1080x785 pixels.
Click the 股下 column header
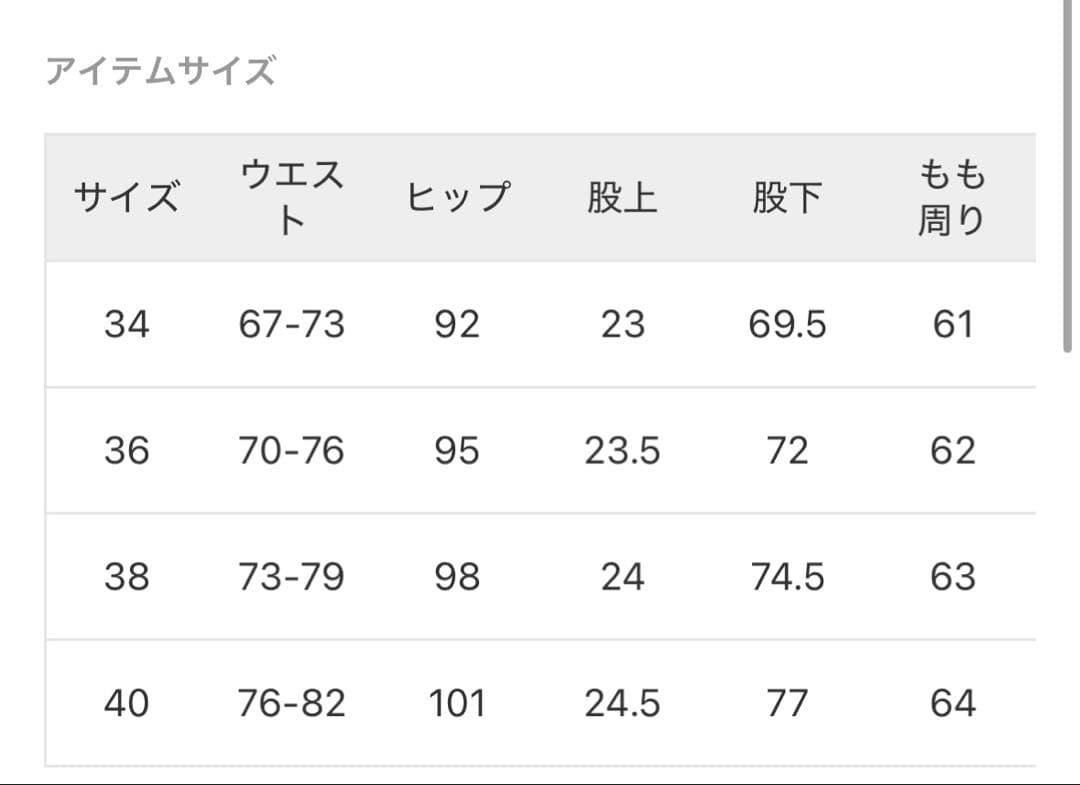[787, 198]
